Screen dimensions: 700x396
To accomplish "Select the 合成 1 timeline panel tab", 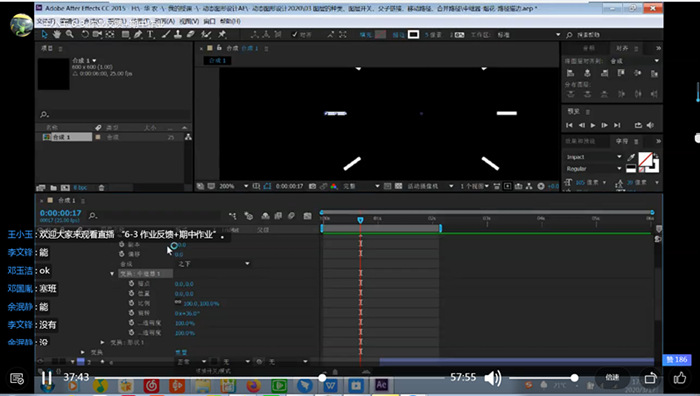I will click(x=67, y=200).
